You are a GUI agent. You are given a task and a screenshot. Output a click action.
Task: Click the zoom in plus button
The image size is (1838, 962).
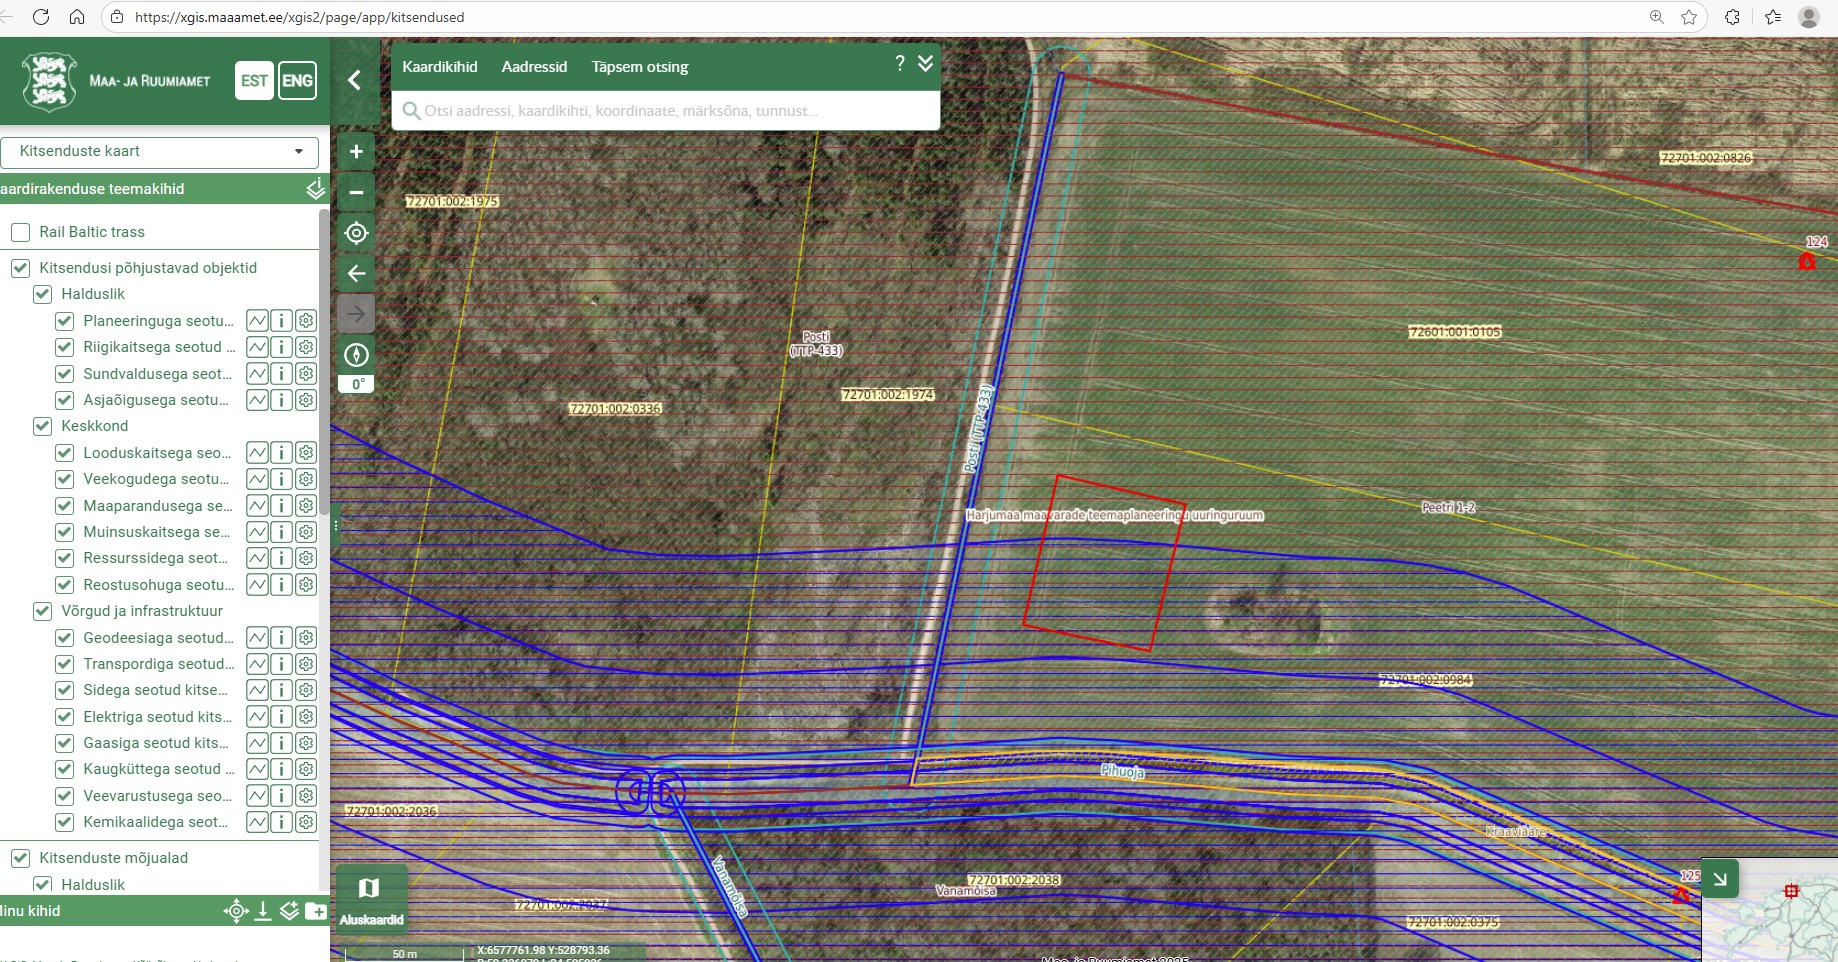(356, 152)
